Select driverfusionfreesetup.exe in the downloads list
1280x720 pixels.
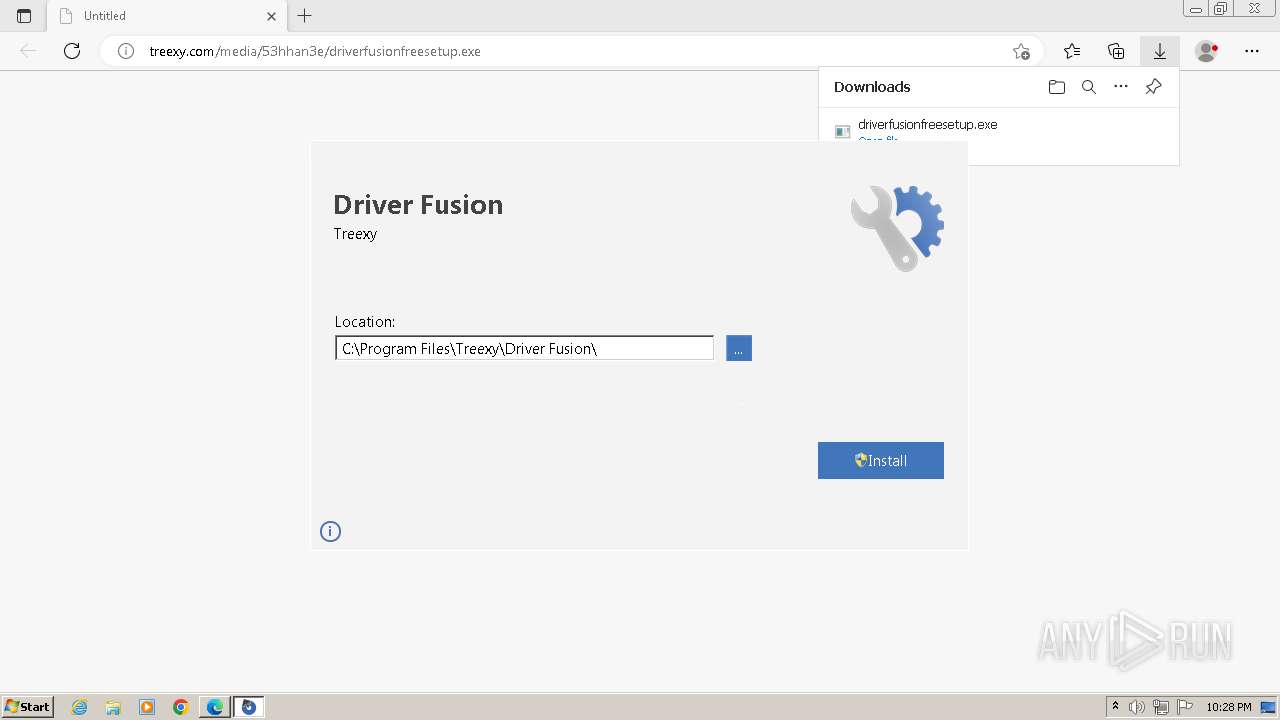coord(927,125)
